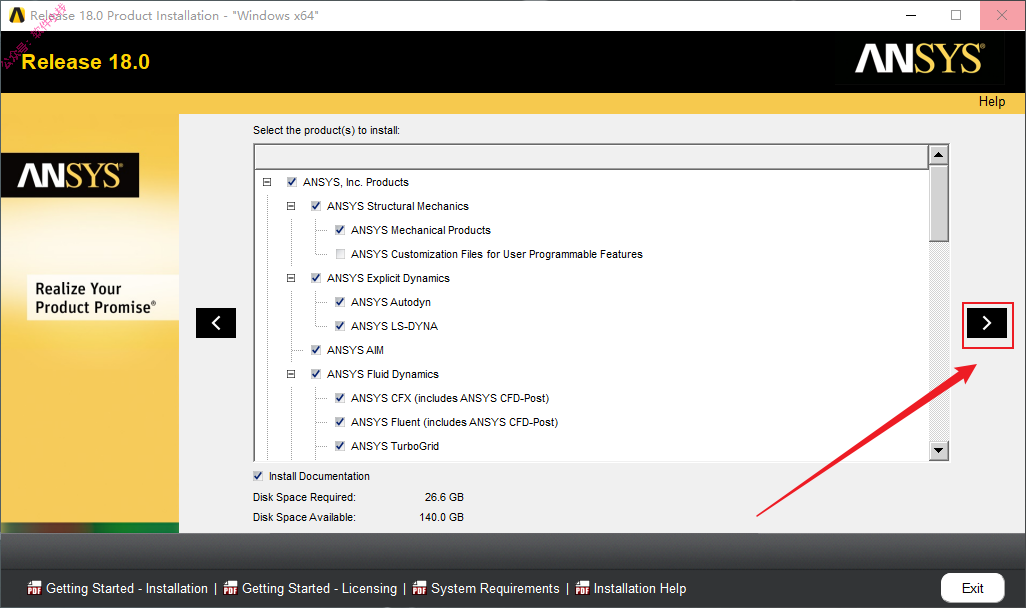Enable ANSYS Customization Files for User Programmable Features
Viewport: 1026px width, 608px height.
(340, 254)
